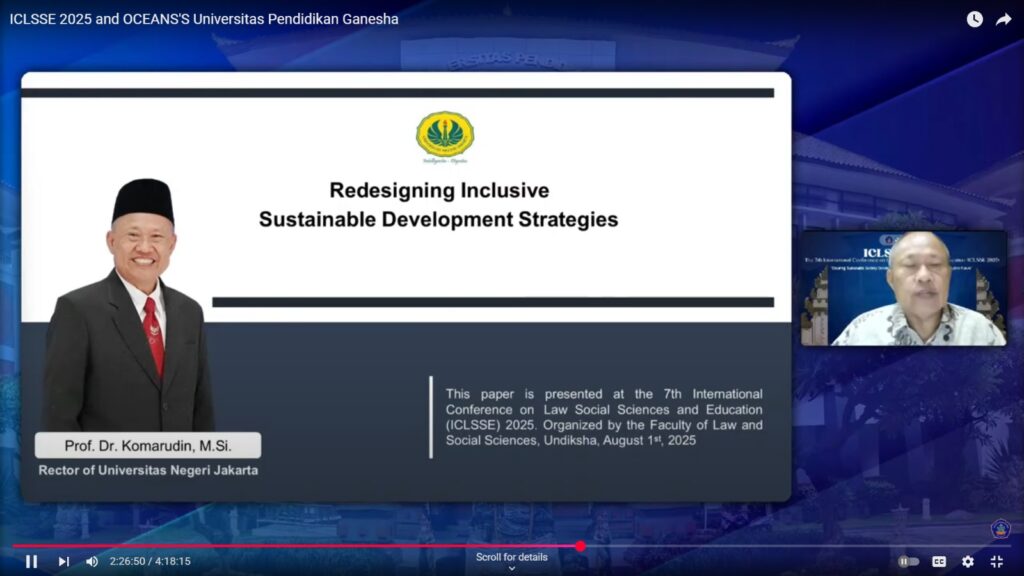Click the green and yellow university logo on the slide

click(445, 137)
